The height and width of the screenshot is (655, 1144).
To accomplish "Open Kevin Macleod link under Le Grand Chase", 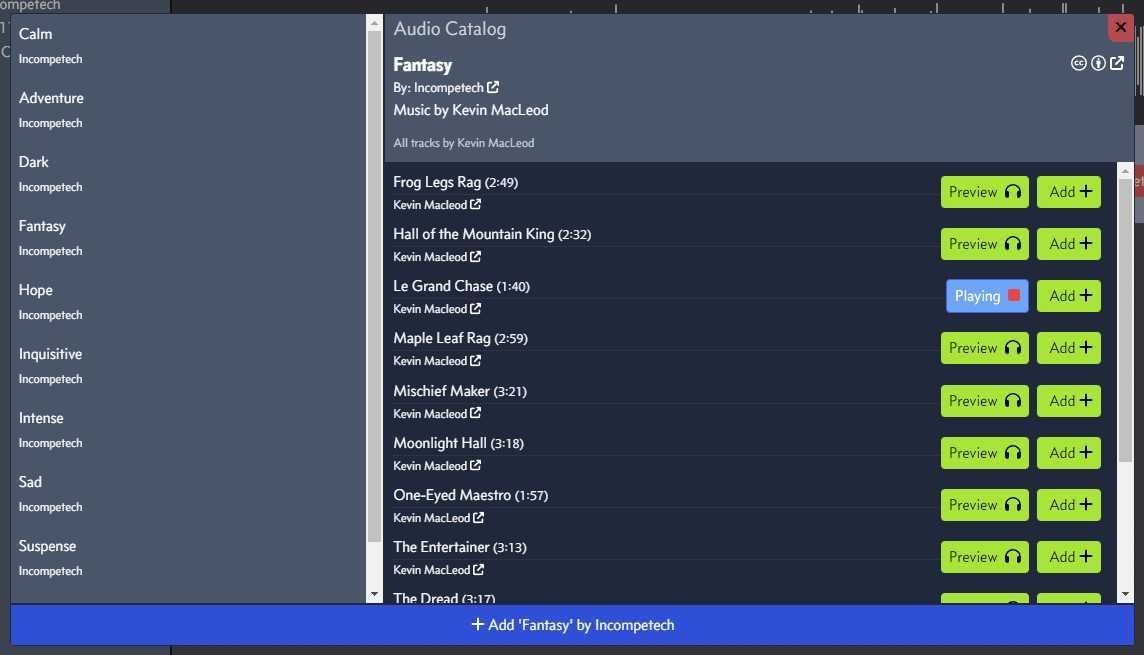I will [x=437, y=309].
